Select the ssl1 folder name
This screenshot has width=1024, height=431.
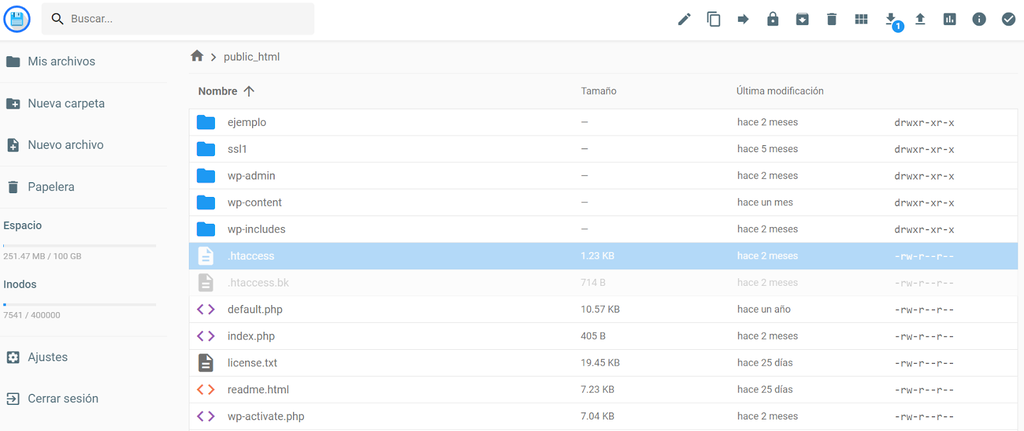pyautogui.click(x=237, y=149)
